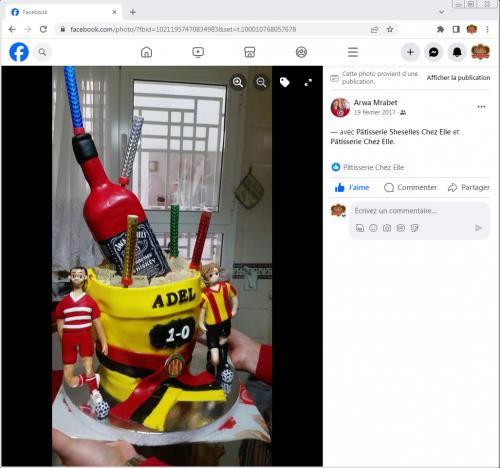Open post options three-dot menu
500x468 pixels.
(481, 107)
